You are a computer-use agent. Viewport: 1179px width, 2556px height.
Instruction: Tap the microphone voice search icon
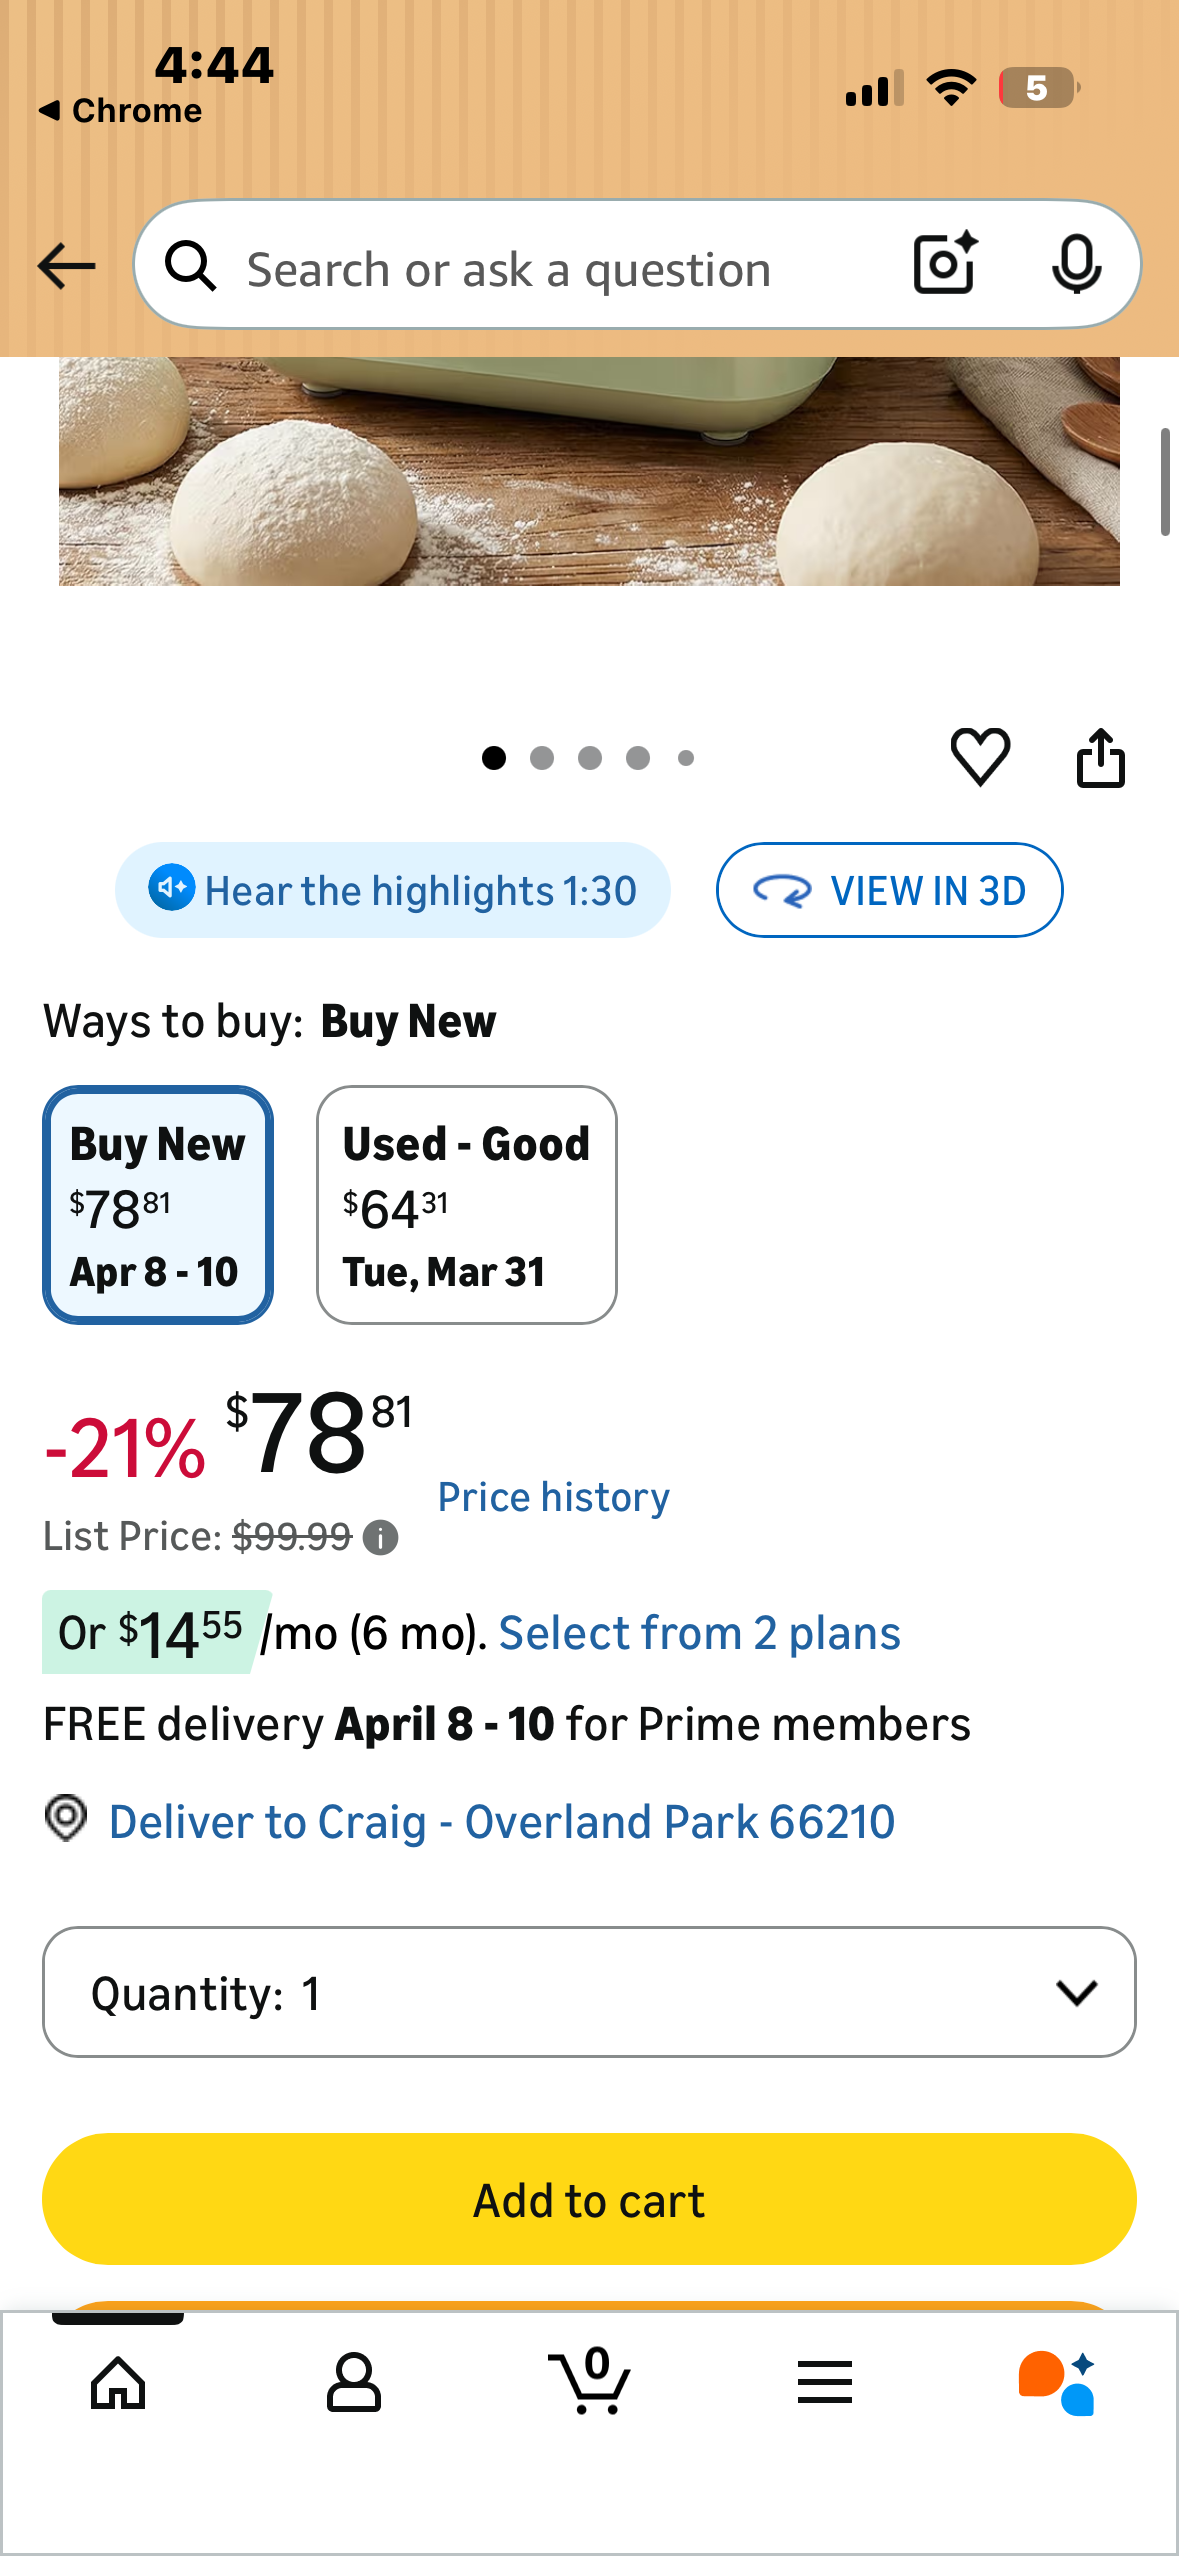(1076, 265)
